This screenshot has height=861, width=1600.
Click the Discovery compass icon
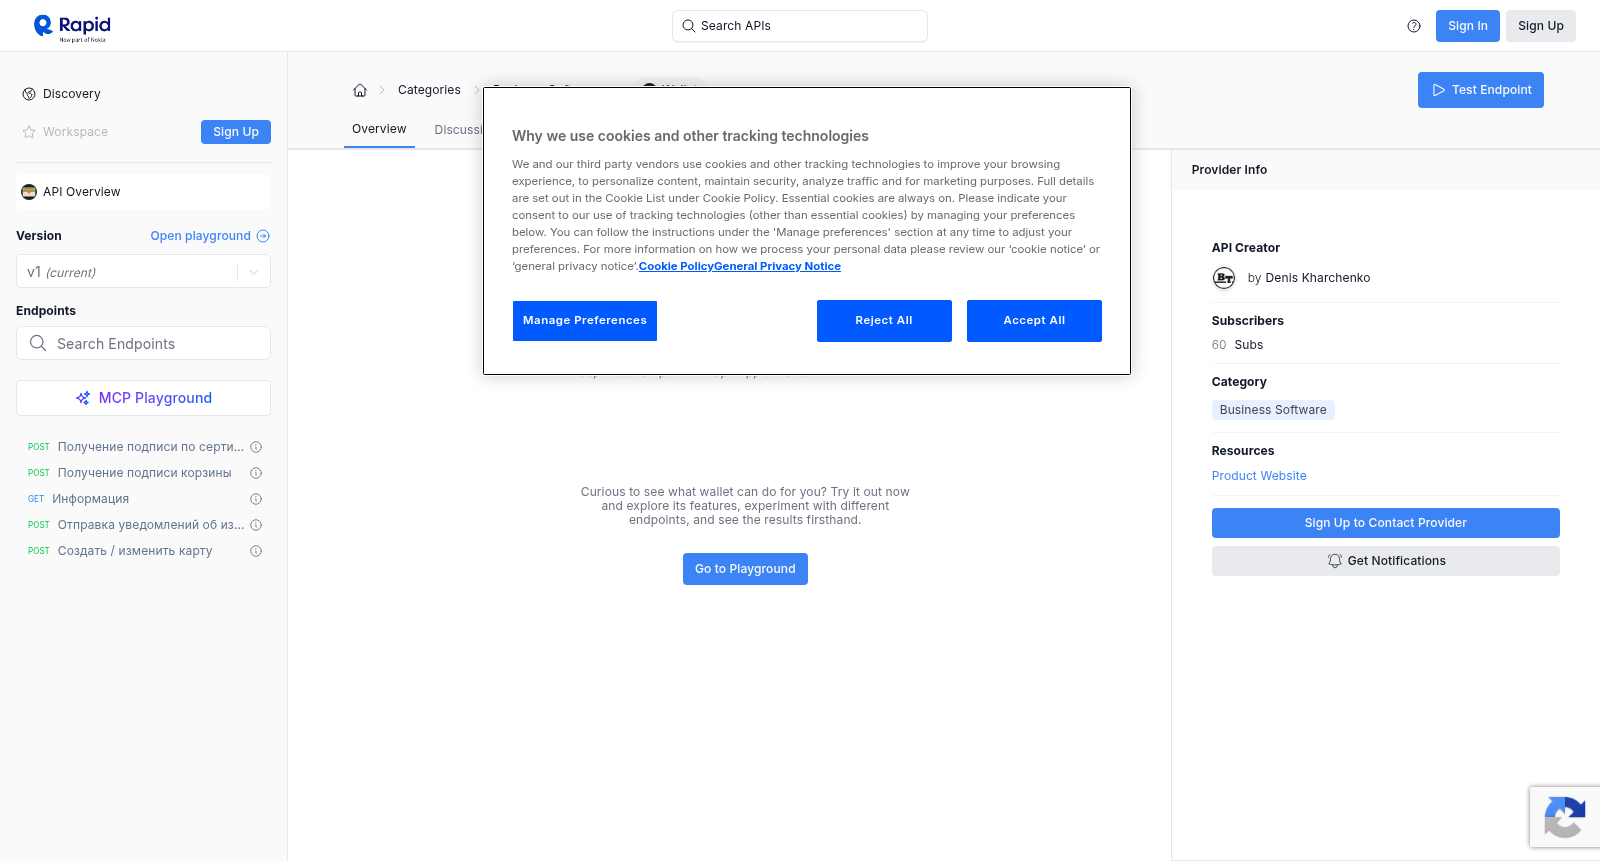(x=29, y=94)
